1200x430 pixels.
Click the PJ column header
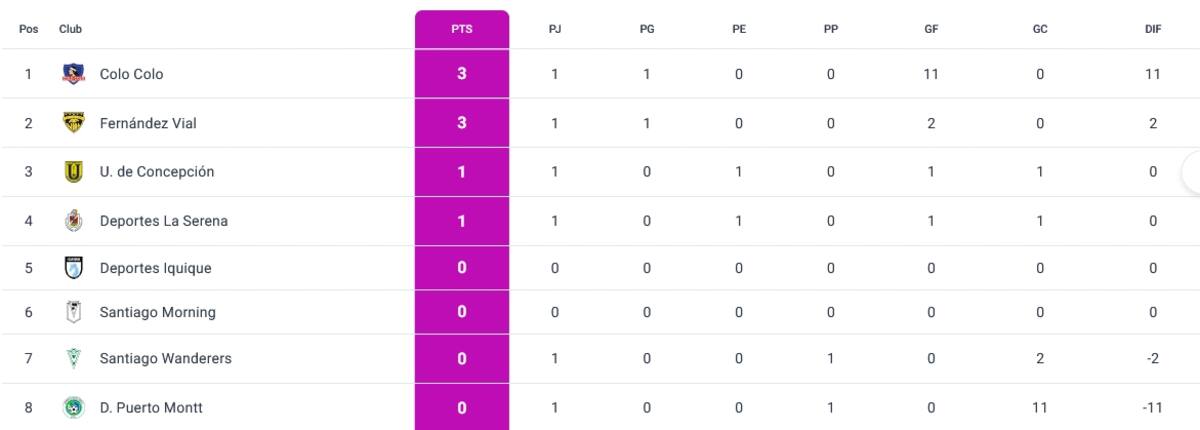(555, 29)
